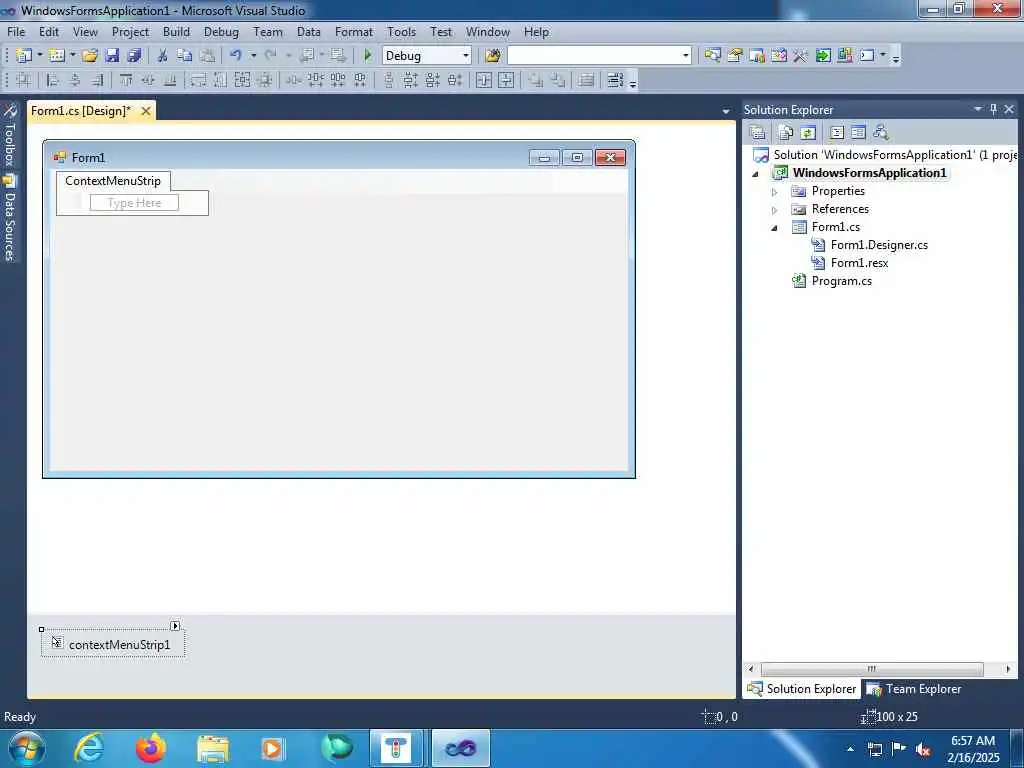Click the Align Bottoms layout icon
This screenshot has width=1024, height=768.
[170, 80]
